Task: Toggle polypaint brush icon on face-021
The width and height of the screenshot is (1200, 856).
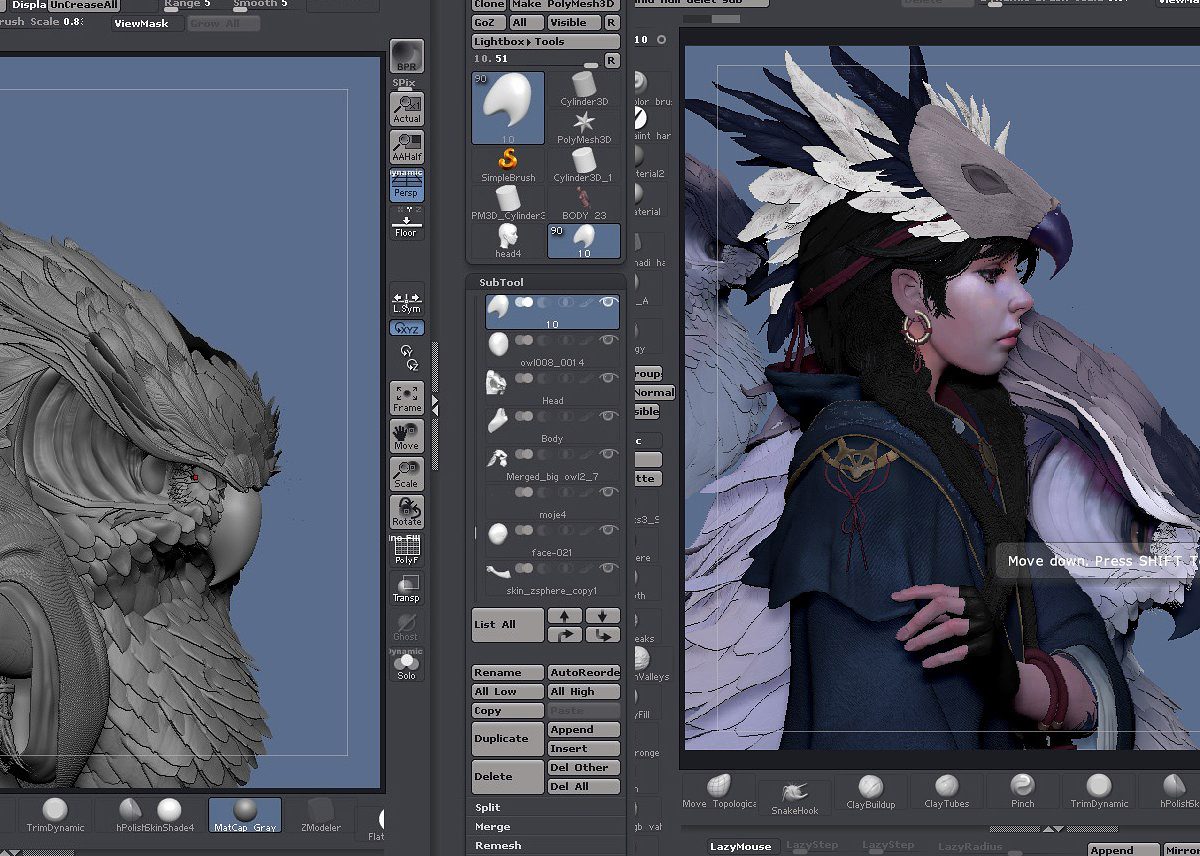Action: pos(585,529)
